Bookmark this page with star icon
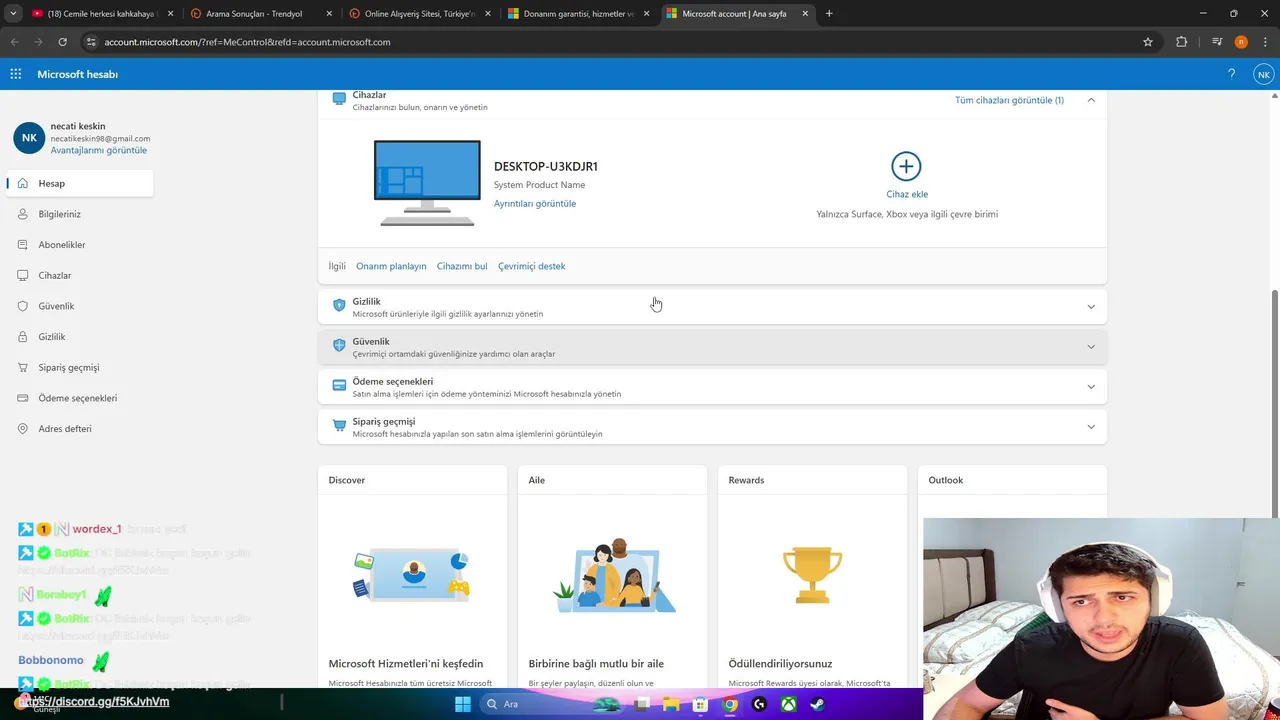This screenshot has height=720, width=1280. (1148, 42)
